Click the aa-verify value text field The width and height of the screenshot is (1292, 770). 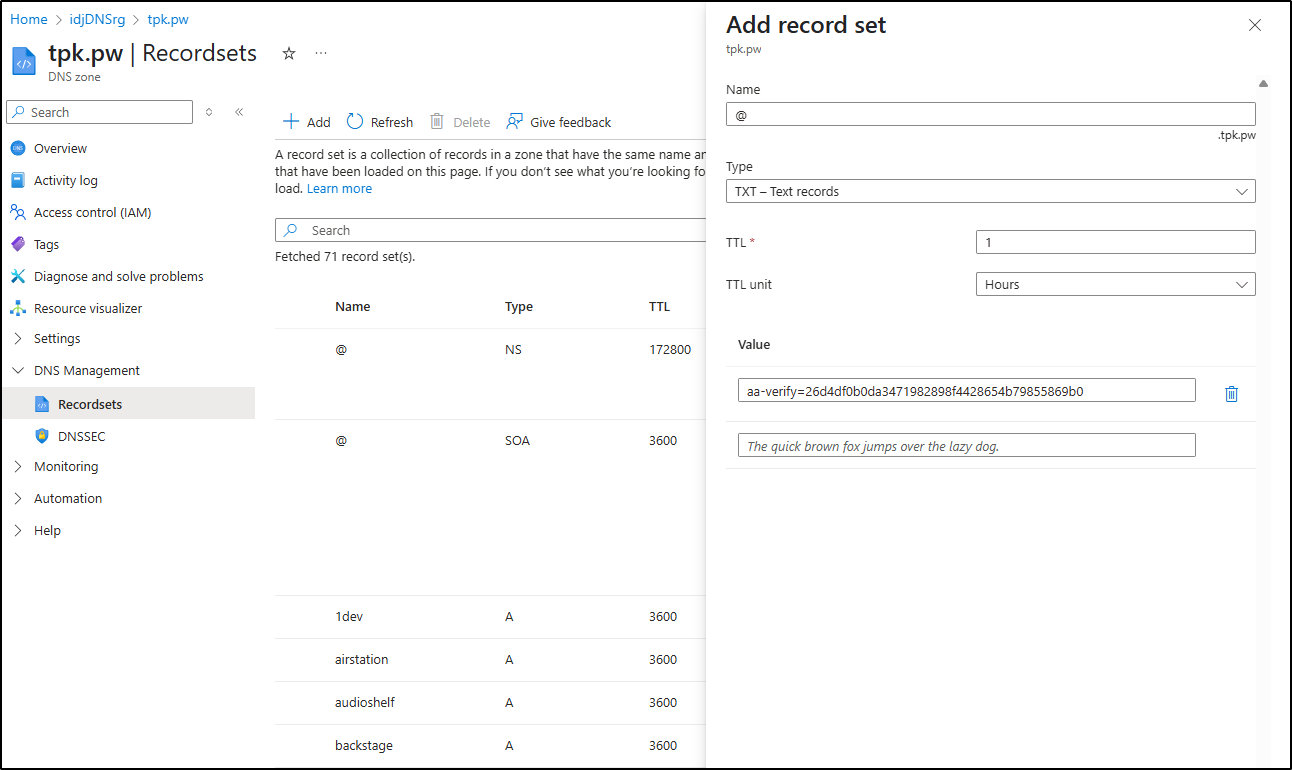tap(967, 390)
